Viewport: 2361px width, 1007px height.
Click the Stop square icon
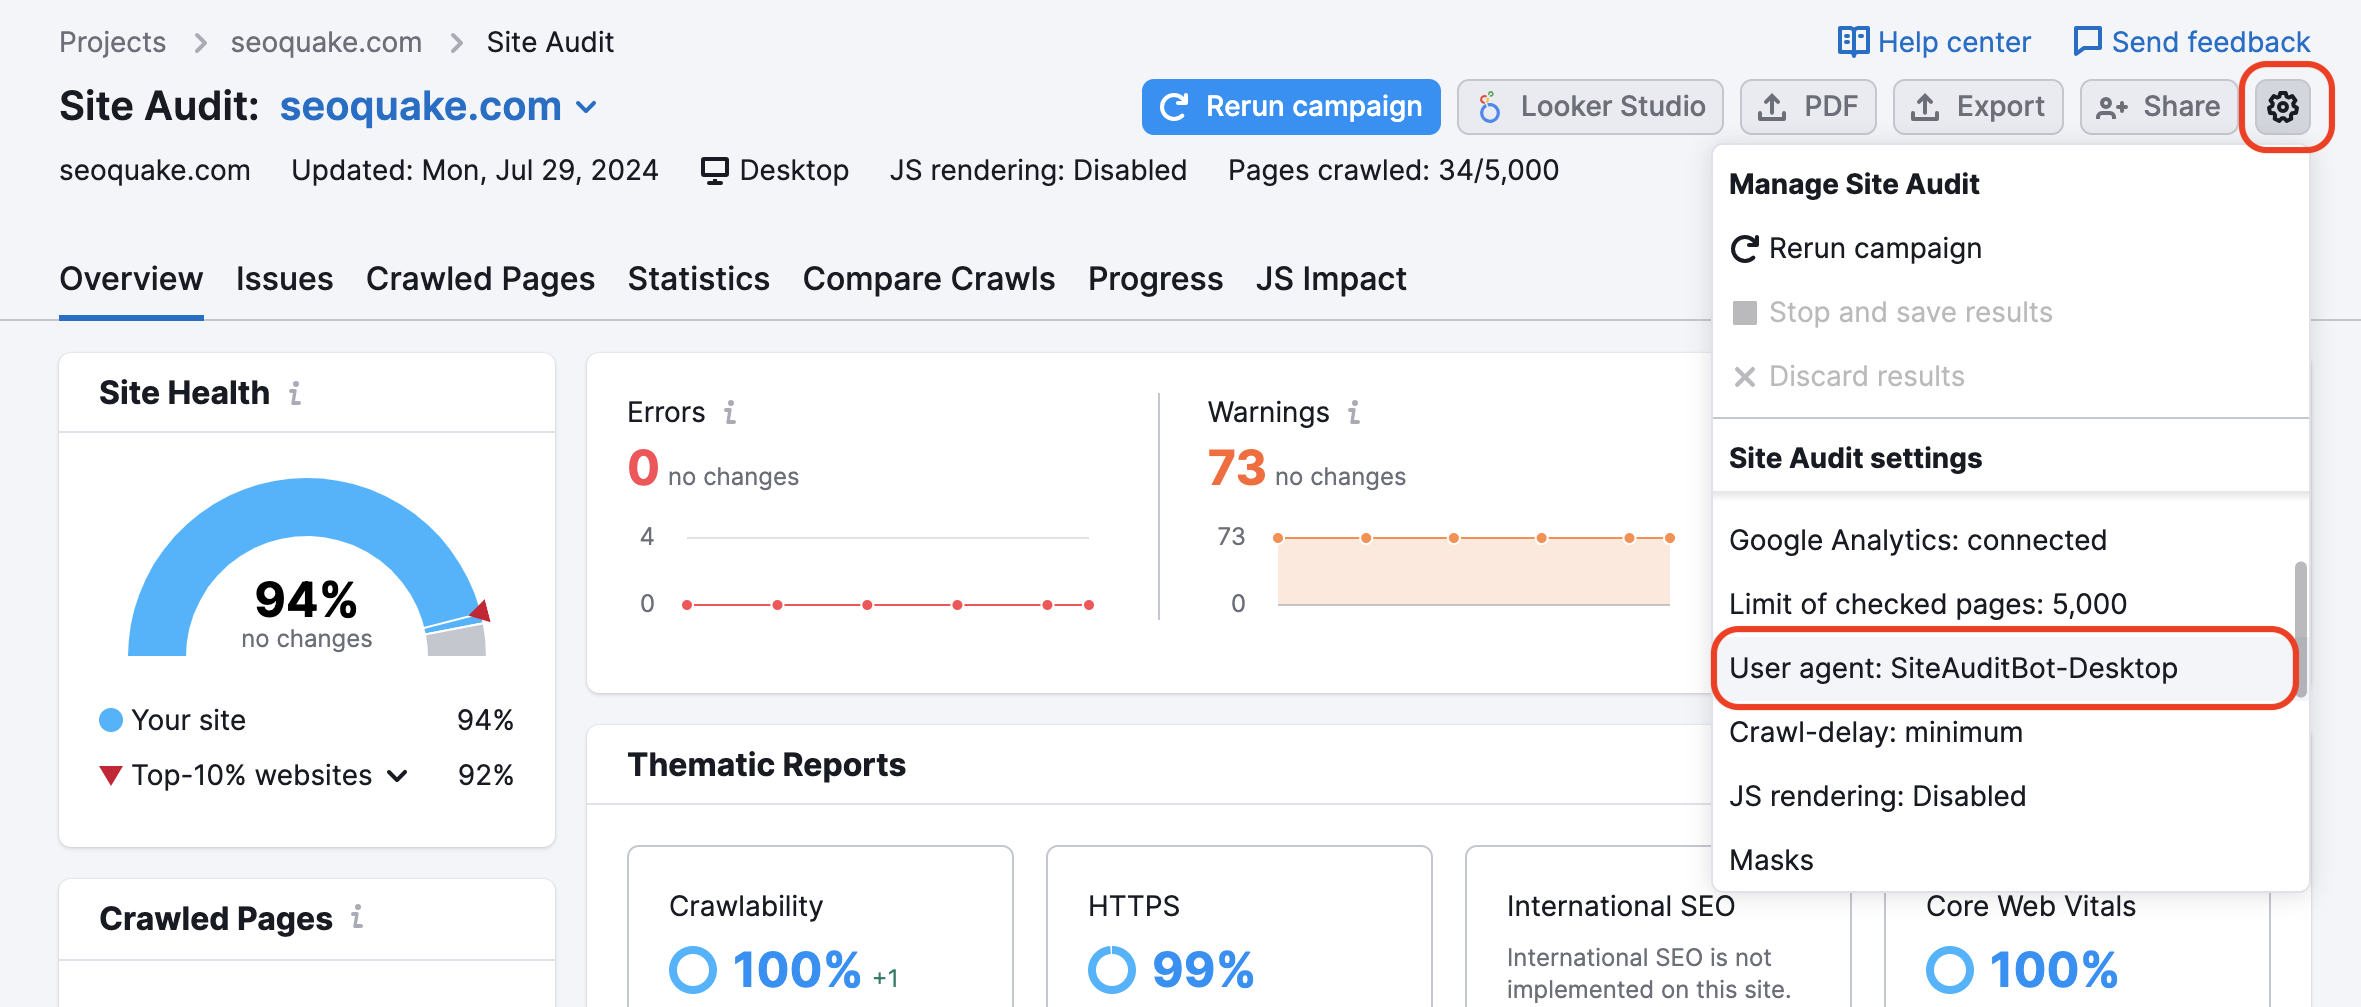coord(1745,313)
